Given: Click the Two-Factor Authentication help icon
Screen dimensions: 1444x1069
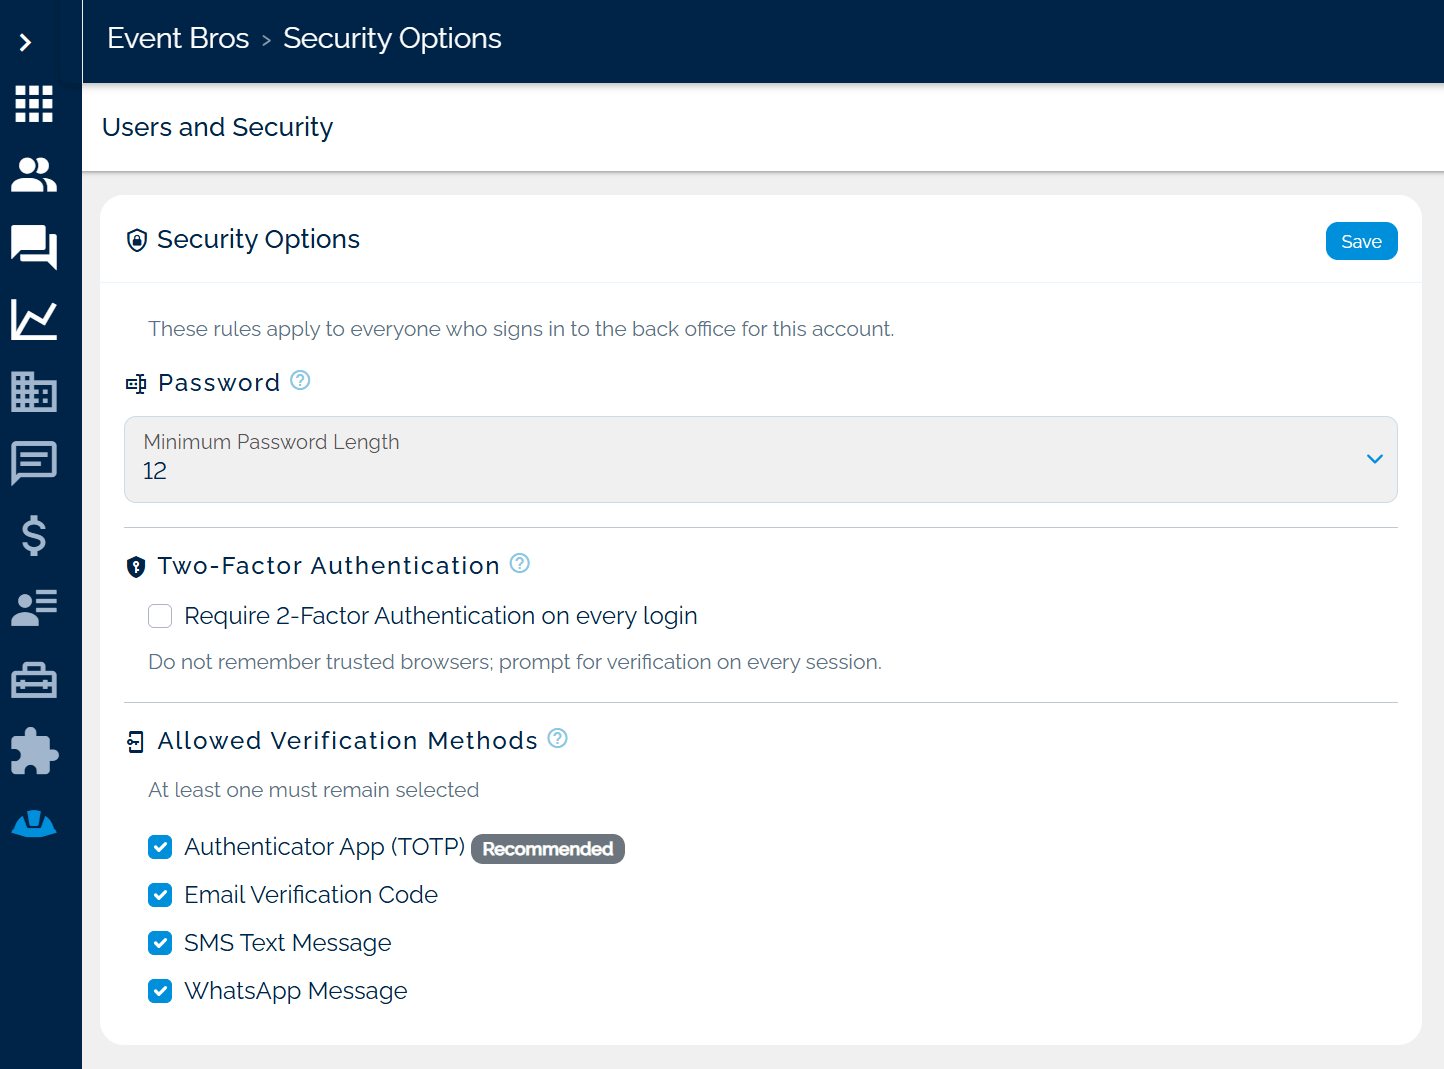Looking at the screenshot, I should point(520,563).
